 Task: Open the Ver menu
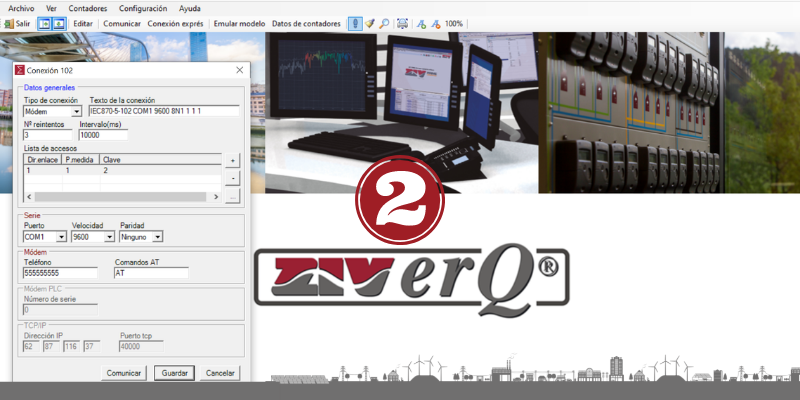tap(51, 8)
